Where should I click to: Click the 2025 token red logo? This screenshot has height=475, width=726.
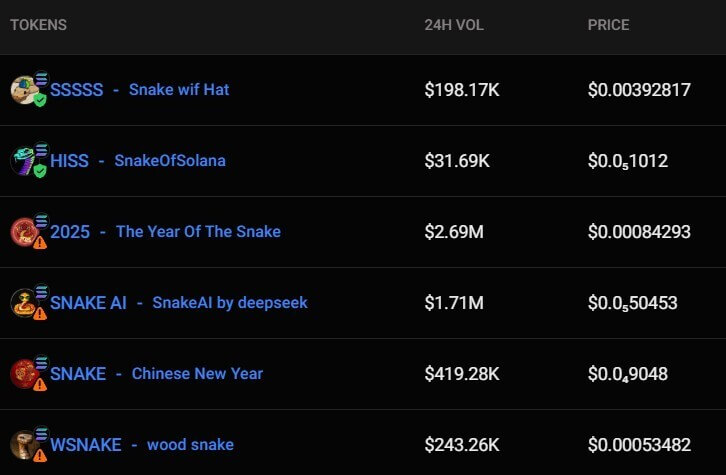(x=23, y=232)
